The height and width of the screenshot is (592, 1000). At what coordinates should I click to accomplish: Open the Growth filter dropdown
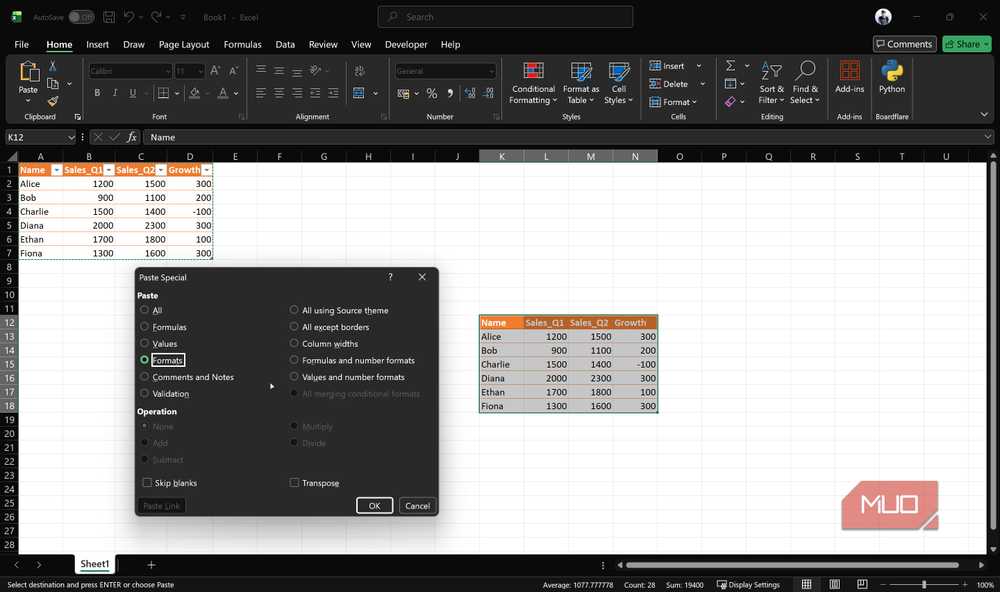pos(206,170)
